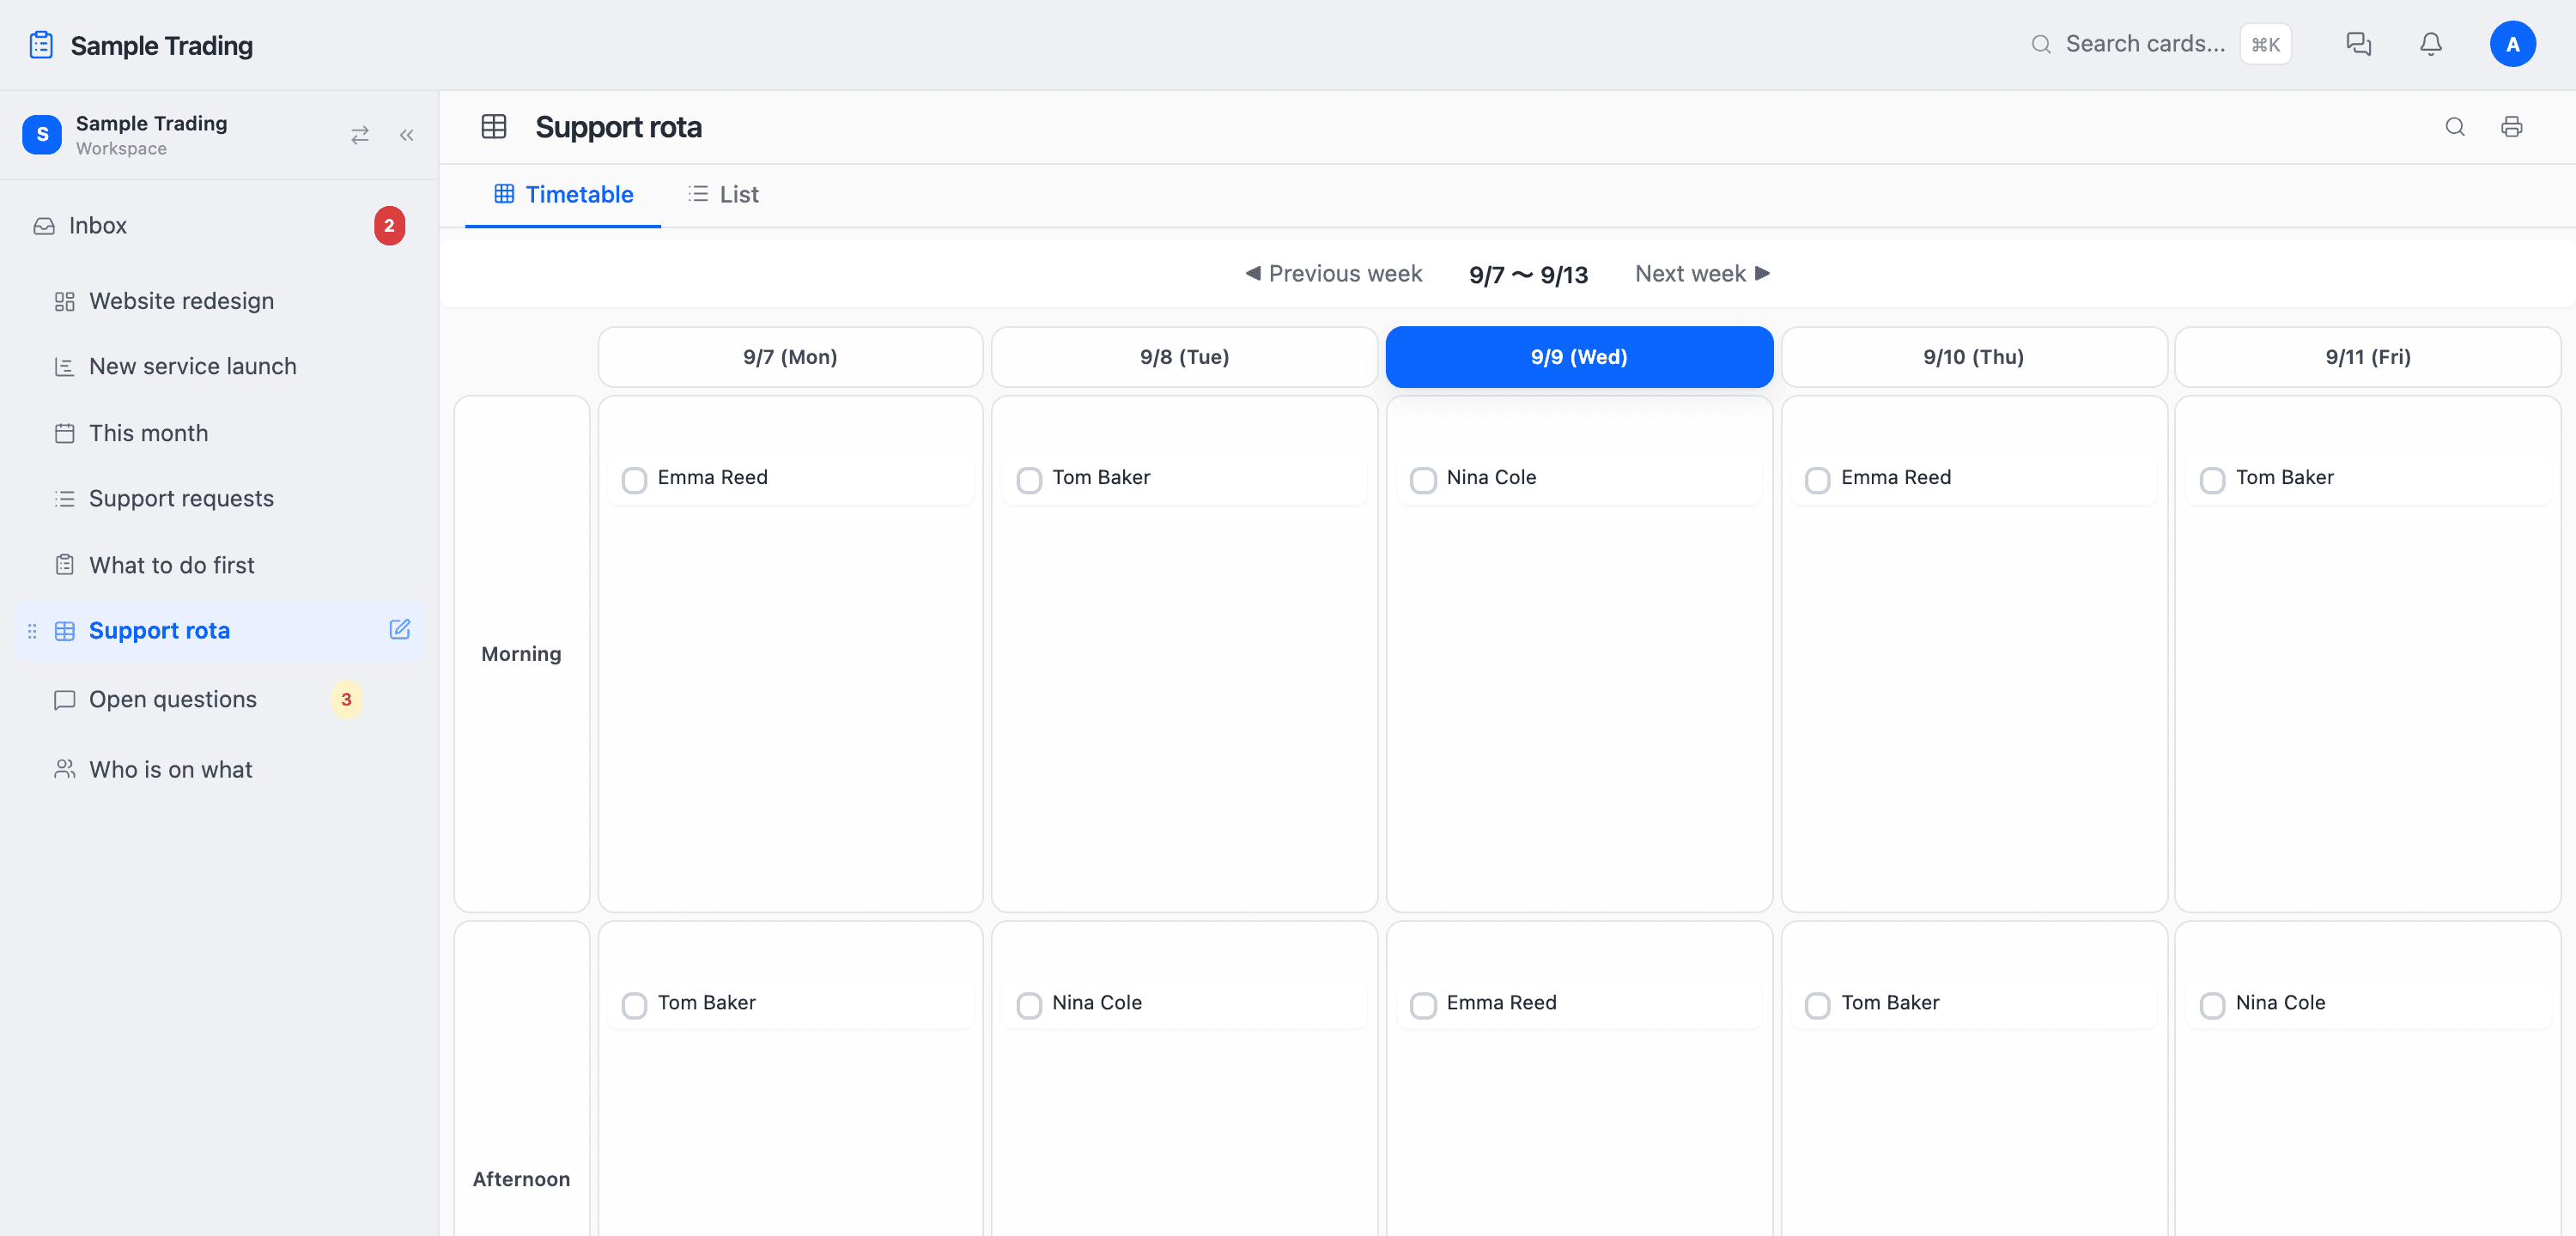Image resolution: width=2576 pixels, height=1236 pixels.
Task: Click the New service launch gantt icon
Action: 65,367
